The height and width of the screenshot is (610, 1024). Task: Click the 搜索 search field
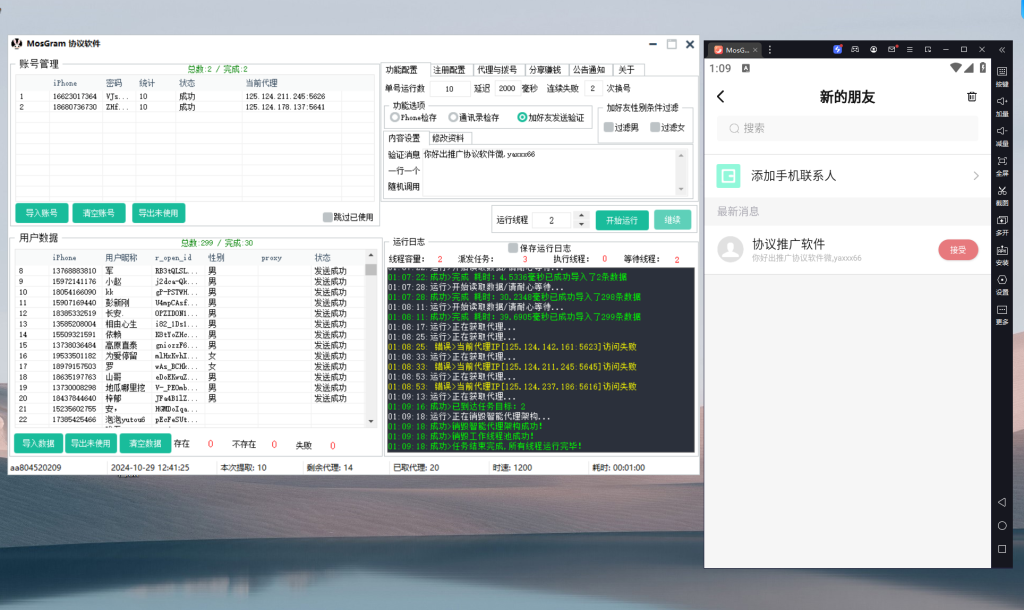coord(846,128)
